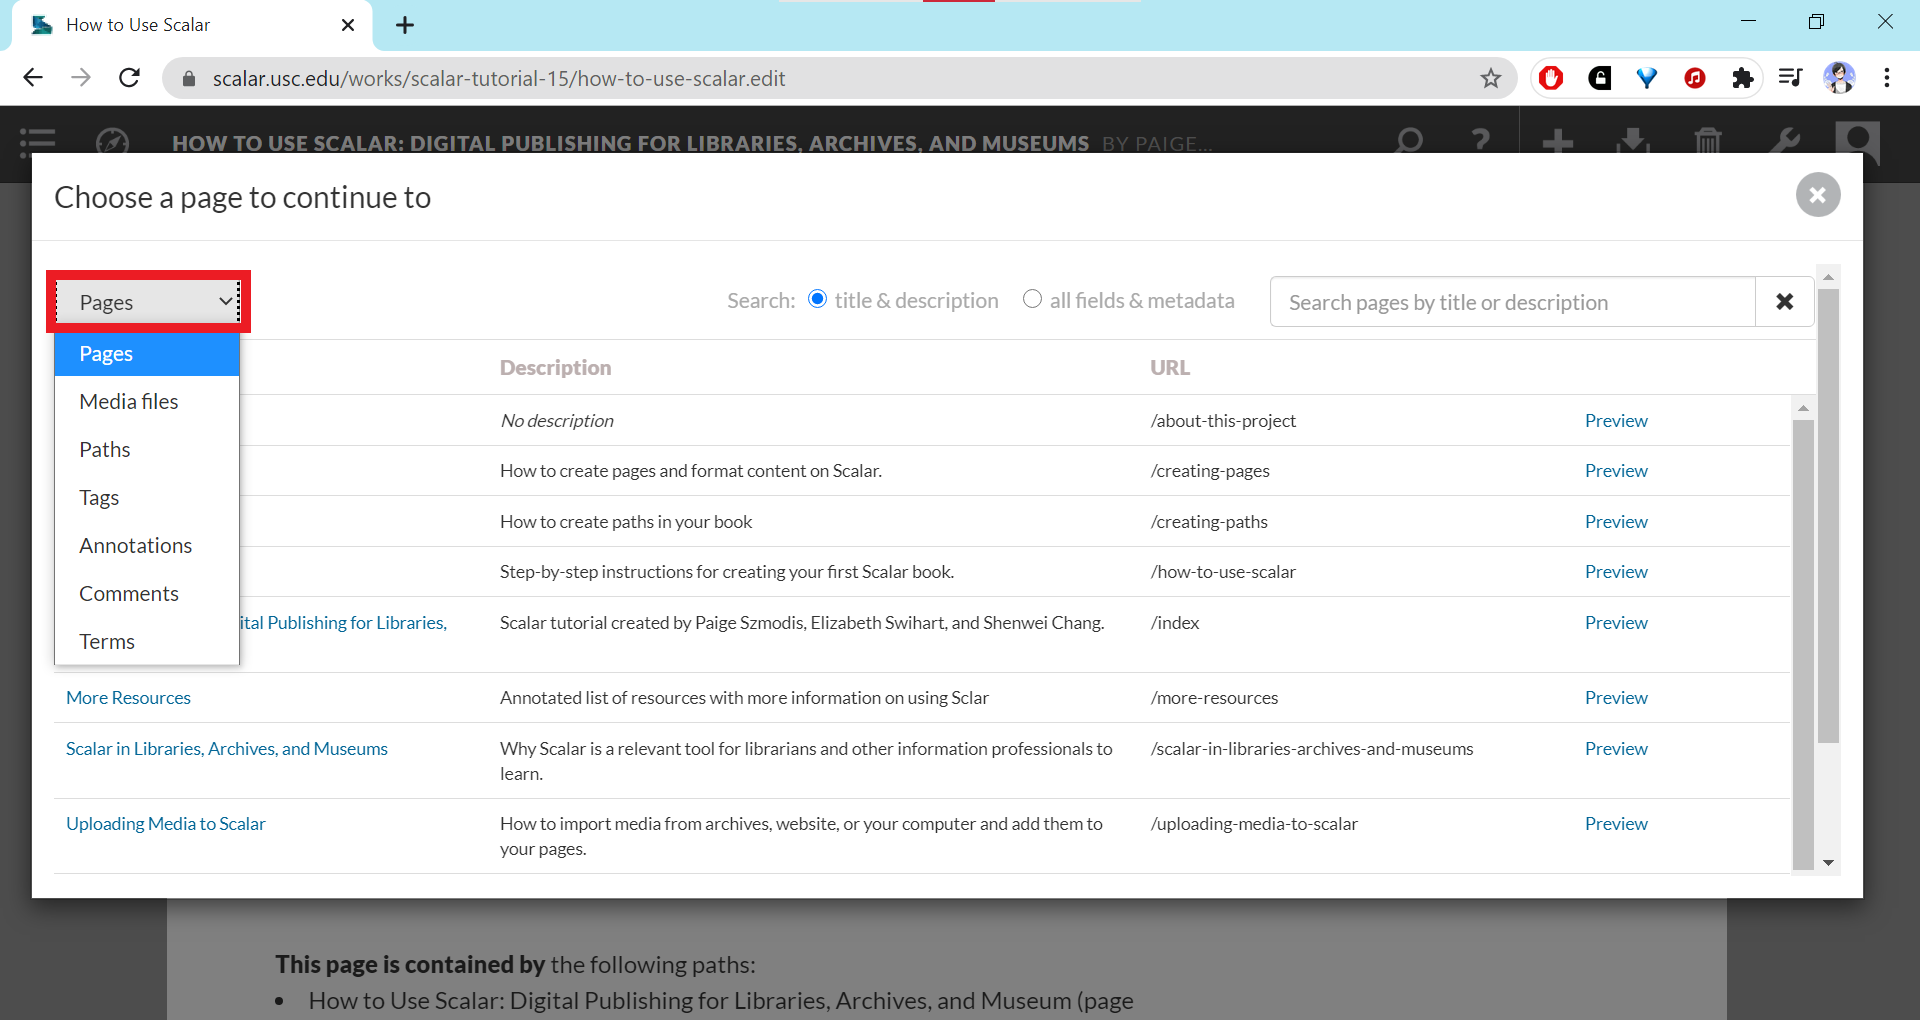This screenshot has height=1020, width=1920.
Task: Go back to the previous page
Action: pyautogui.click(x=33, y=78)
